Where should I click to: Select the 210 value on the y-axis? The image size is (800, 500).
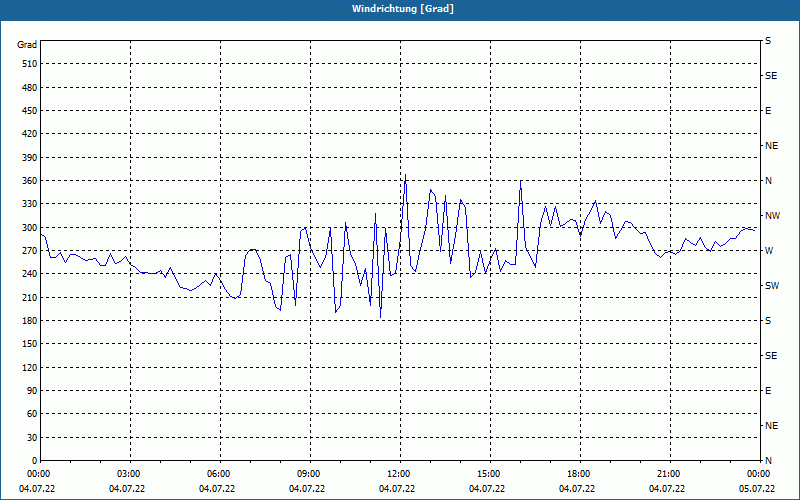tap(30, 297)
